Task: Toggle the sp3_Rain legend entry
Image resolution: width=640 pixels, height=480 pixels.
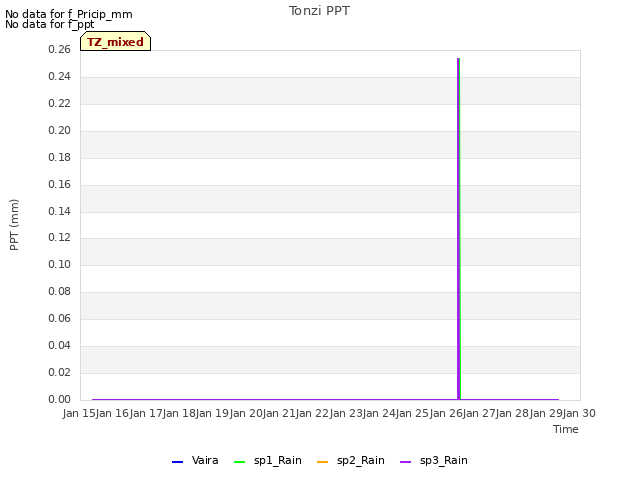Action: (433, 460)
